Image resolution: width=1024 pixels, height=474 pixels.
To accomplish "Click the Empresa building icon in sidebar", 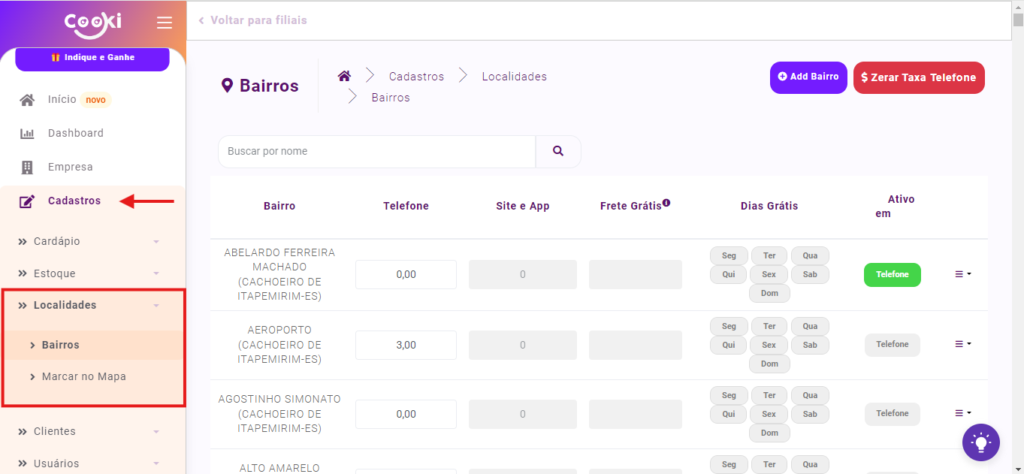I will coord(28,167).
